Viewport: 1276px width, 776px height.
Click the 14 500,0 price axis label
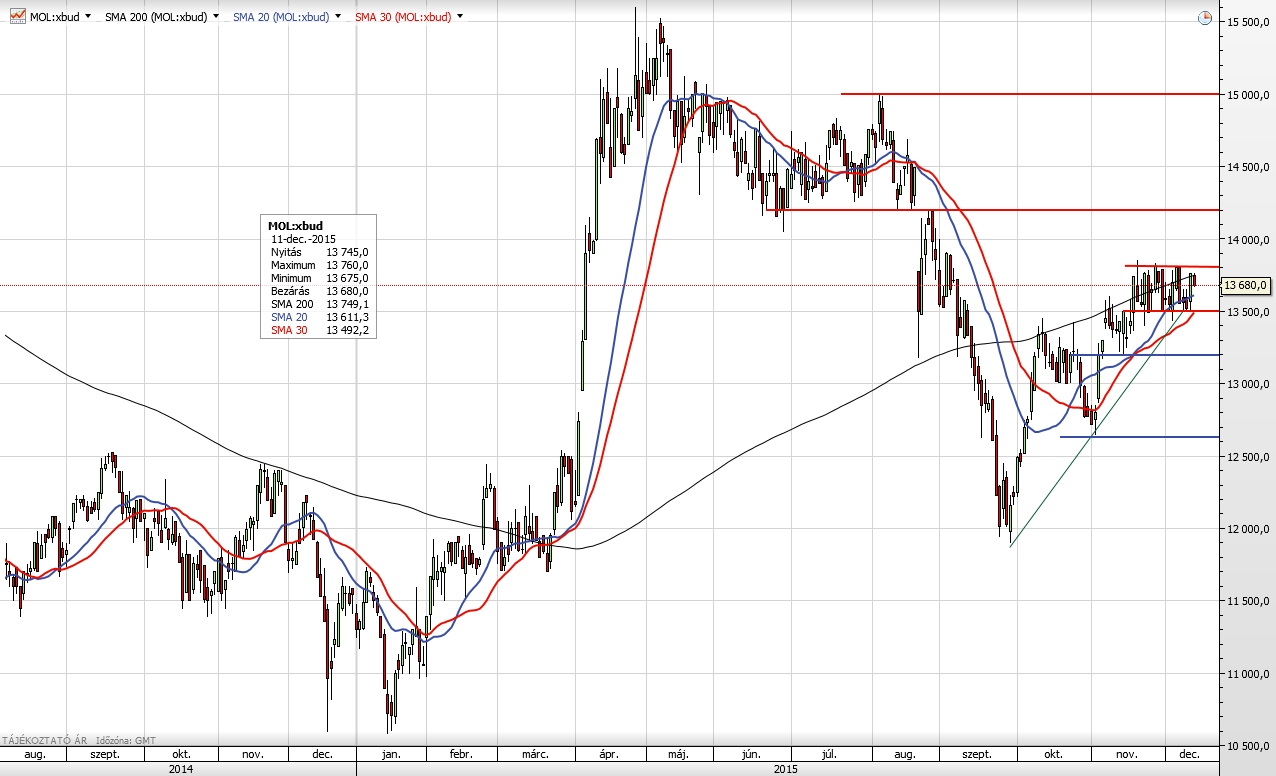pyautogui.click(x=1248, y=167)
